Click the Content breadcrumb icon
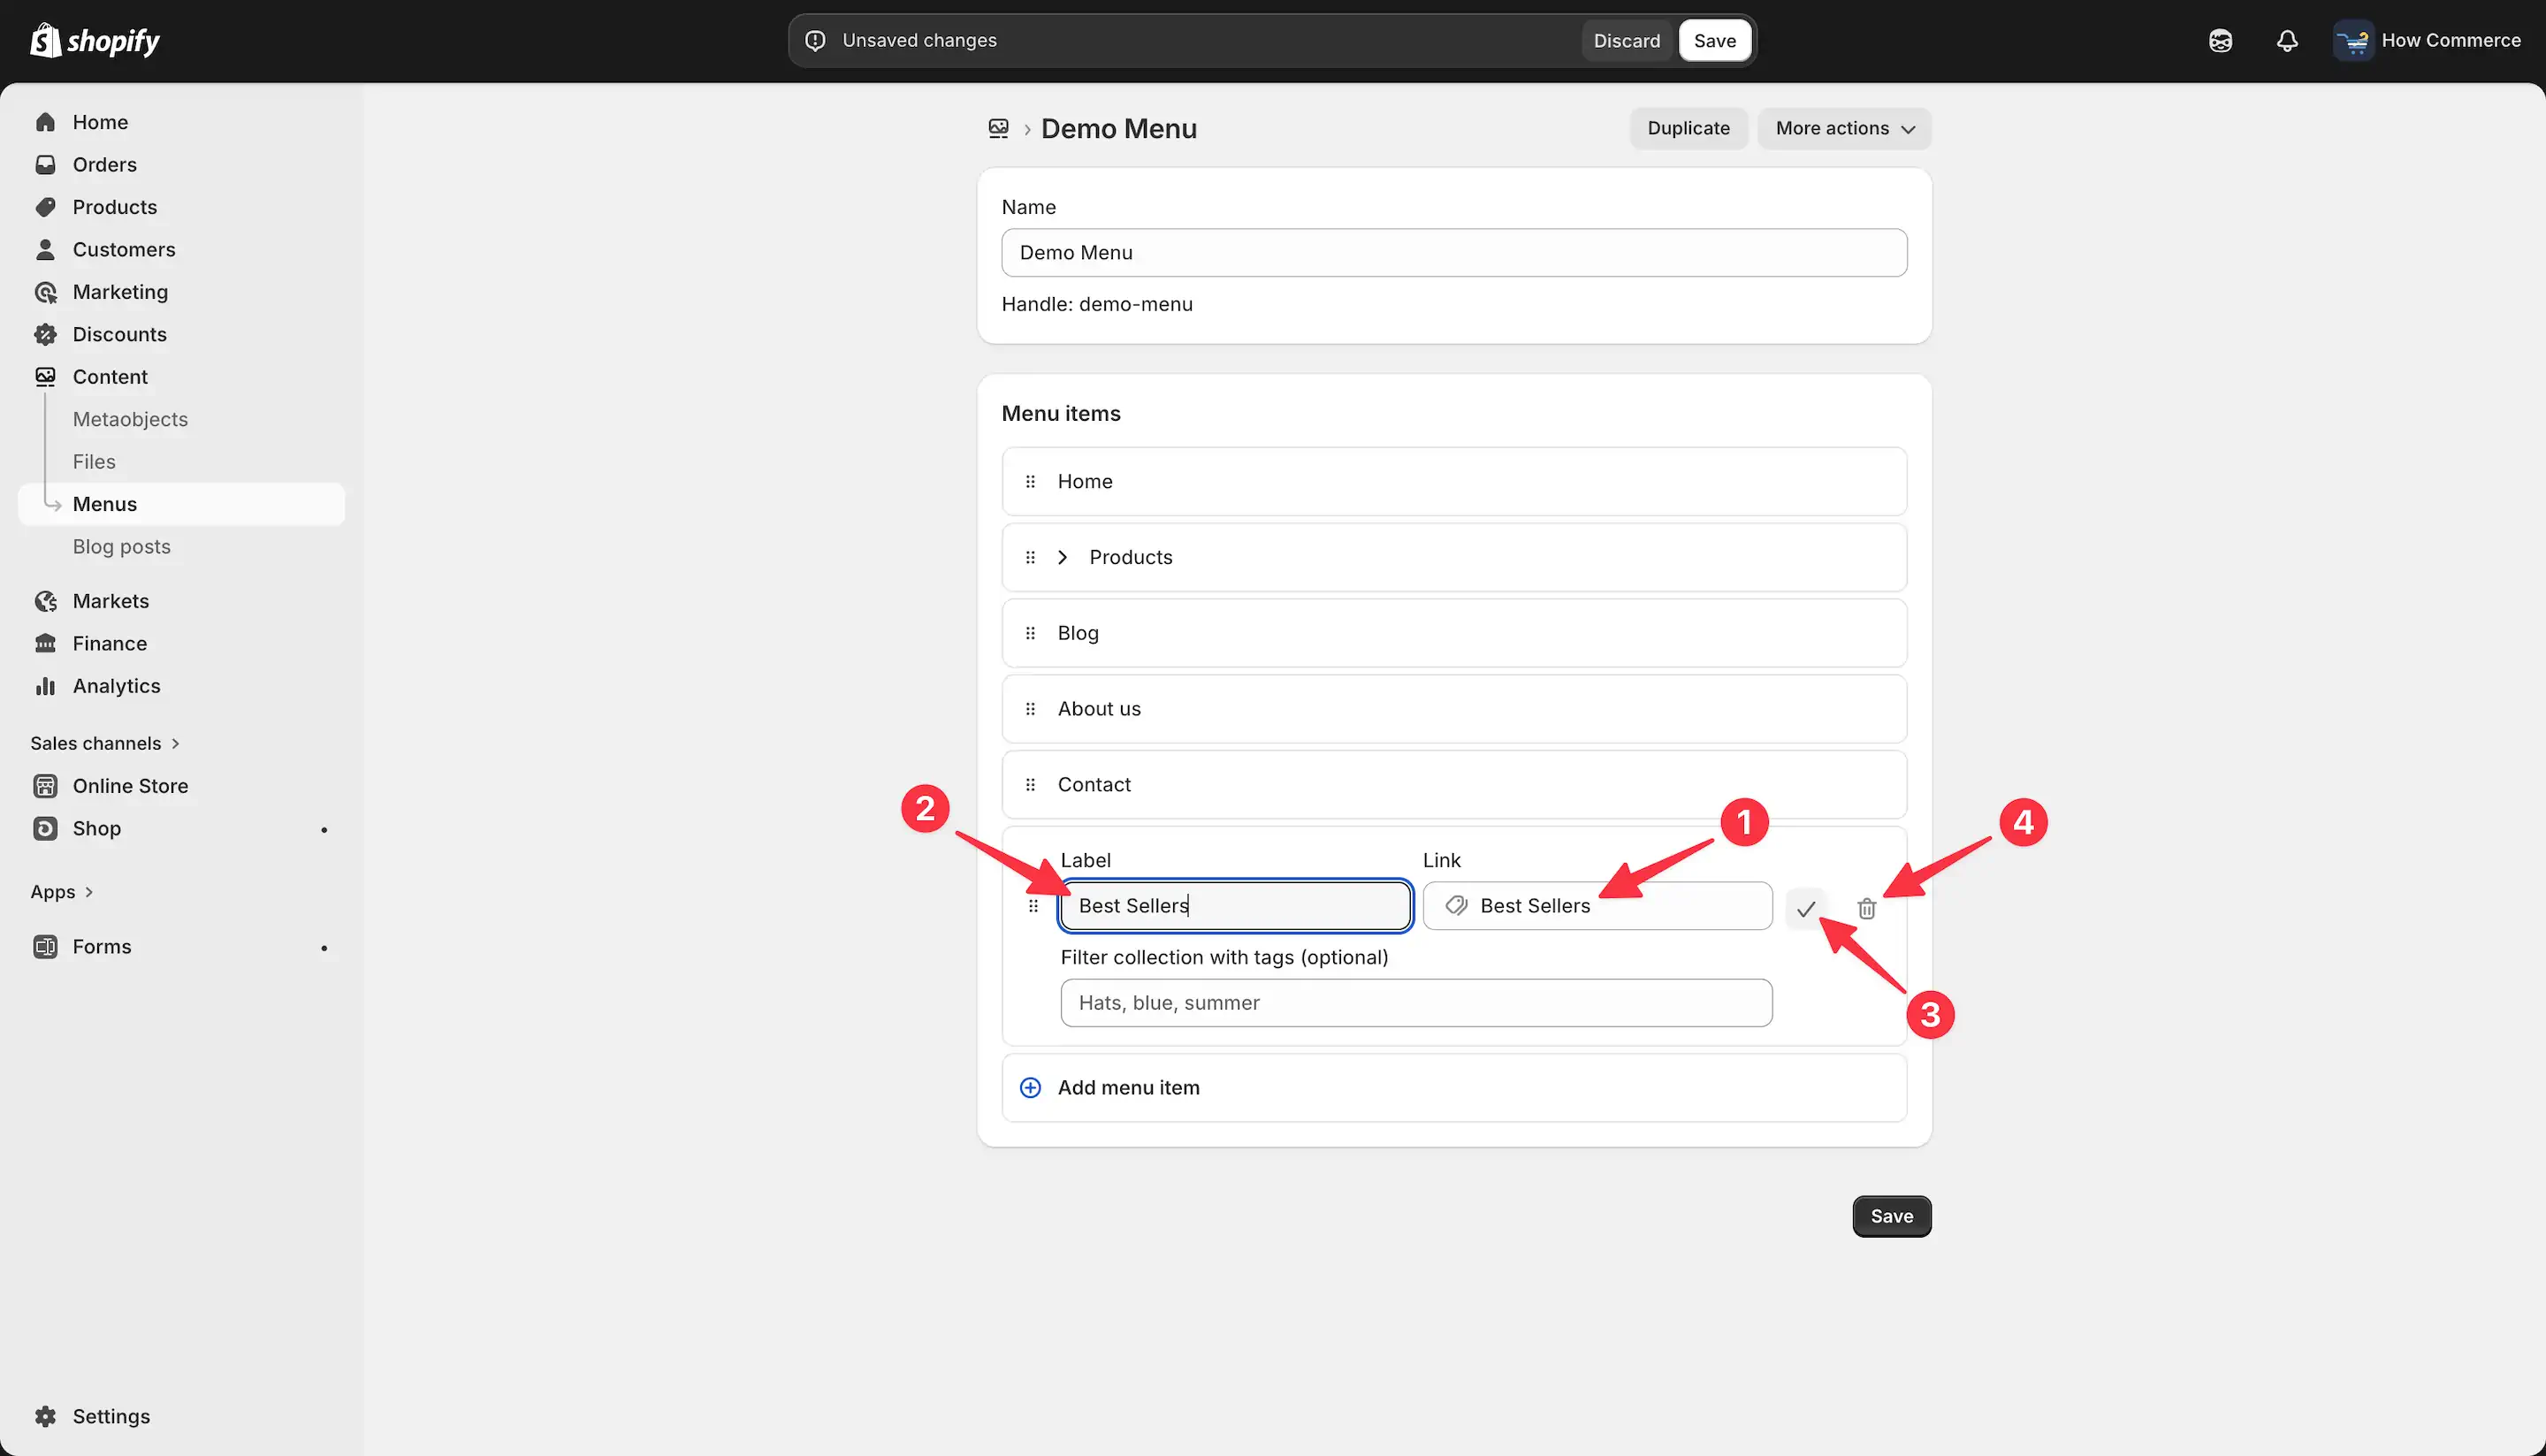 click(x=998, y=128)
